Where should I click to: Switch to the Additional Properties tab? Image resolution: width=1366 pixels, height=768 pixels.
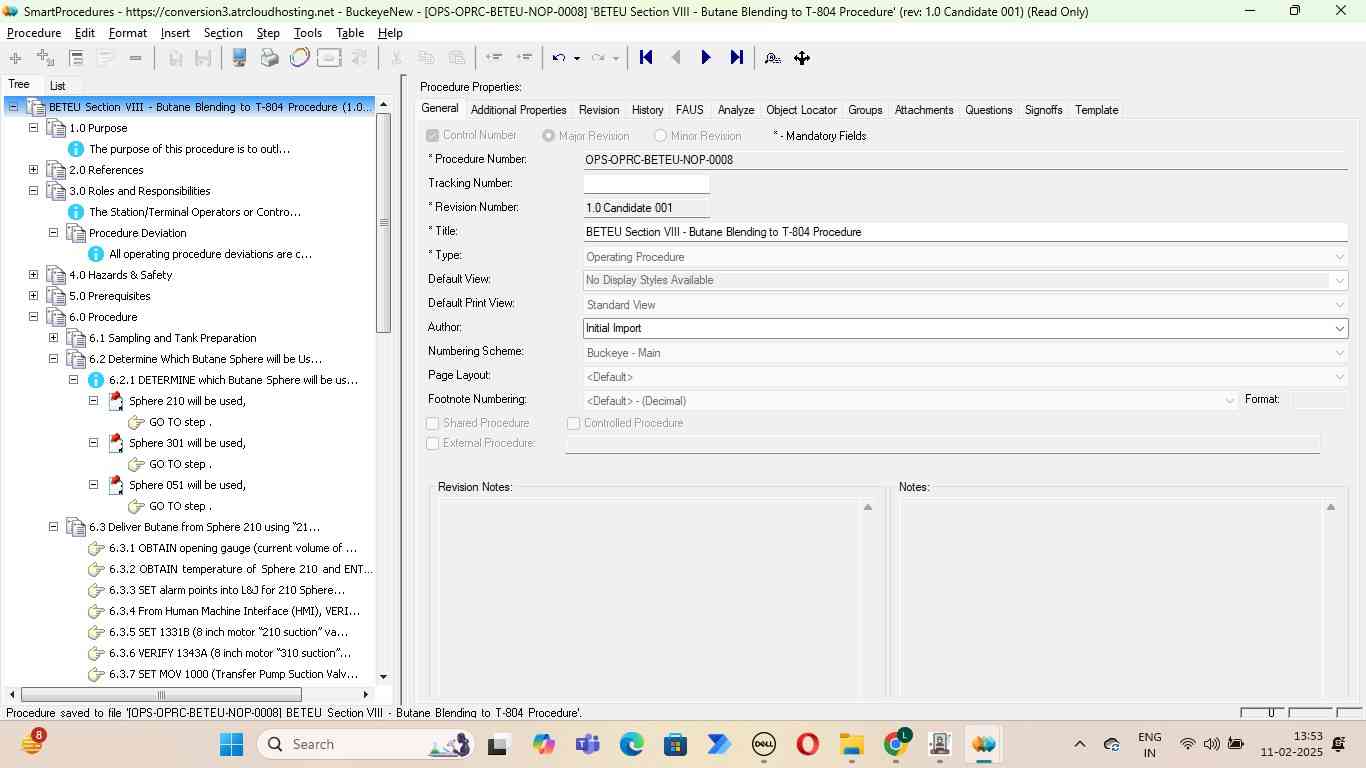[x=518, y=110]
